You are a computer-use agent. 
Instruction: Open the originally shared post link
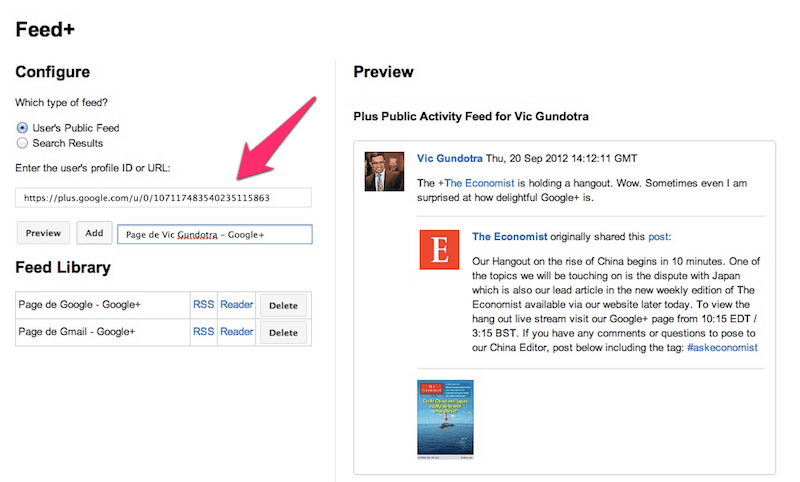click(x=658, y=237)
